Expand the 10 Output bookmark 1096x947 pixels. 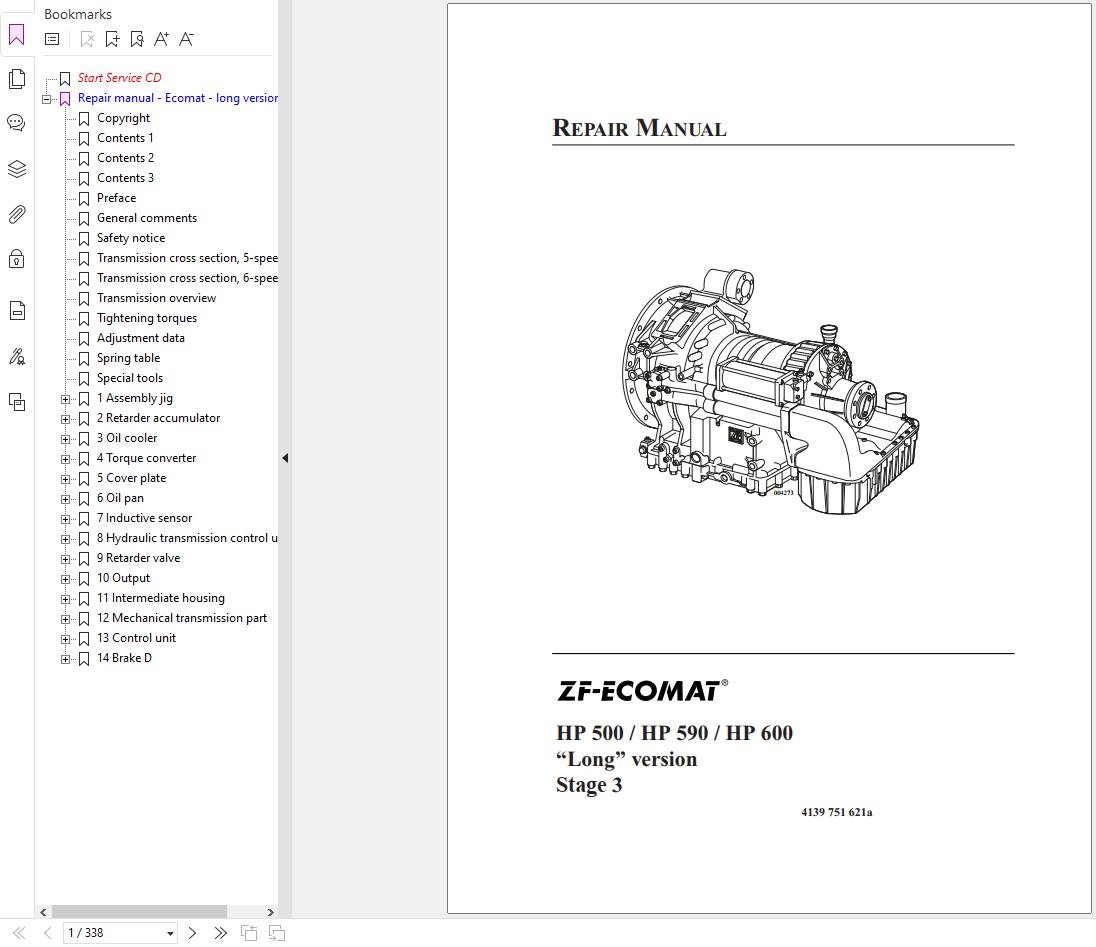point(65,579)
